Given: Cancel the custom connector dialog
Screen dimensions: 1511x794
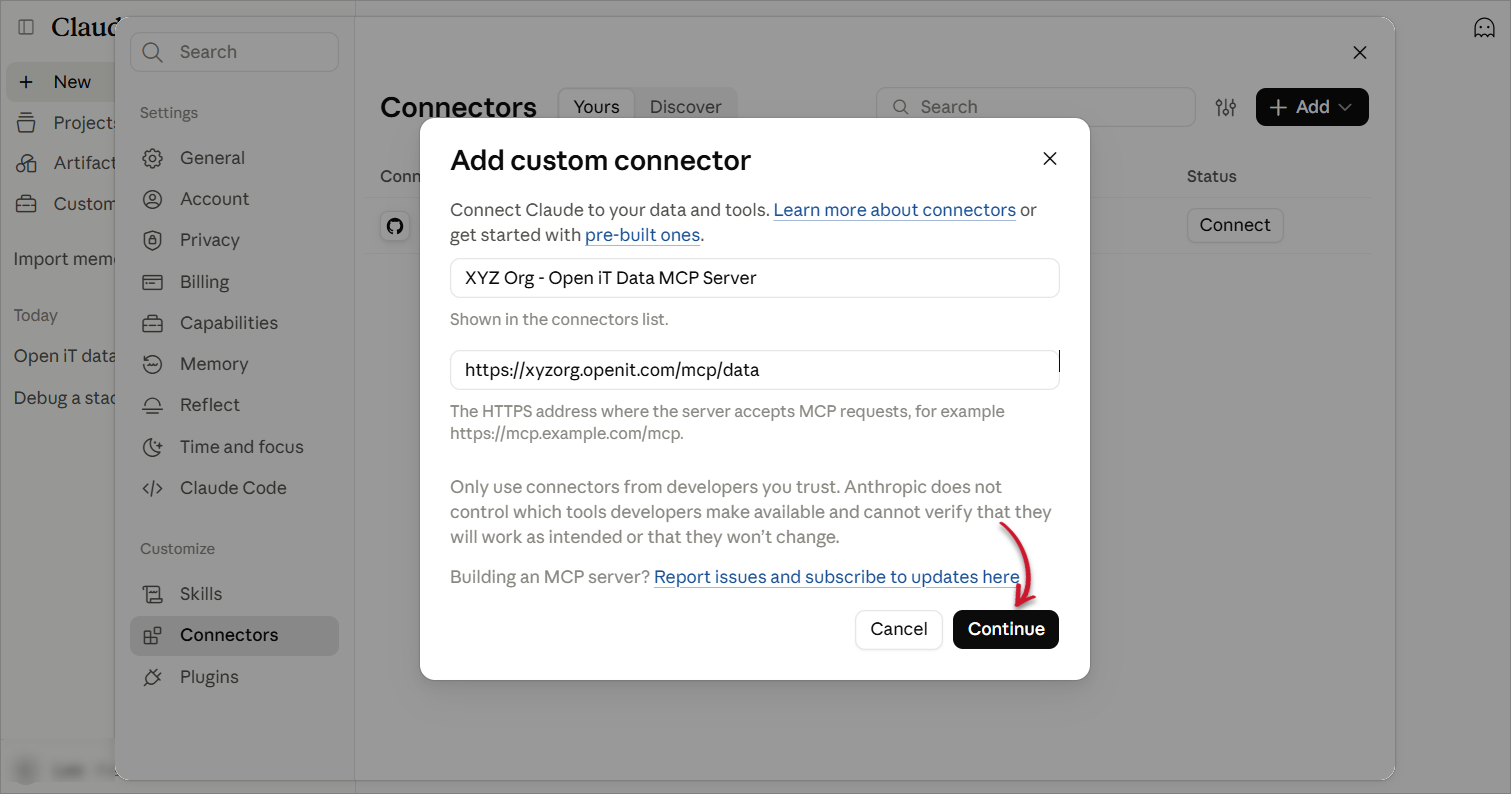Looking at the screenshot, I should [899, 629].
